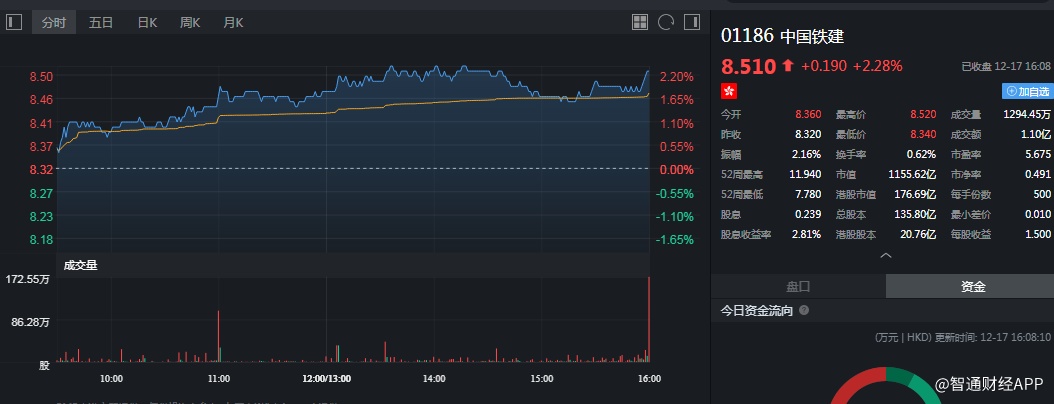
Task: Switch chart to multi-grid layout
Action: (x=641, y=21)
